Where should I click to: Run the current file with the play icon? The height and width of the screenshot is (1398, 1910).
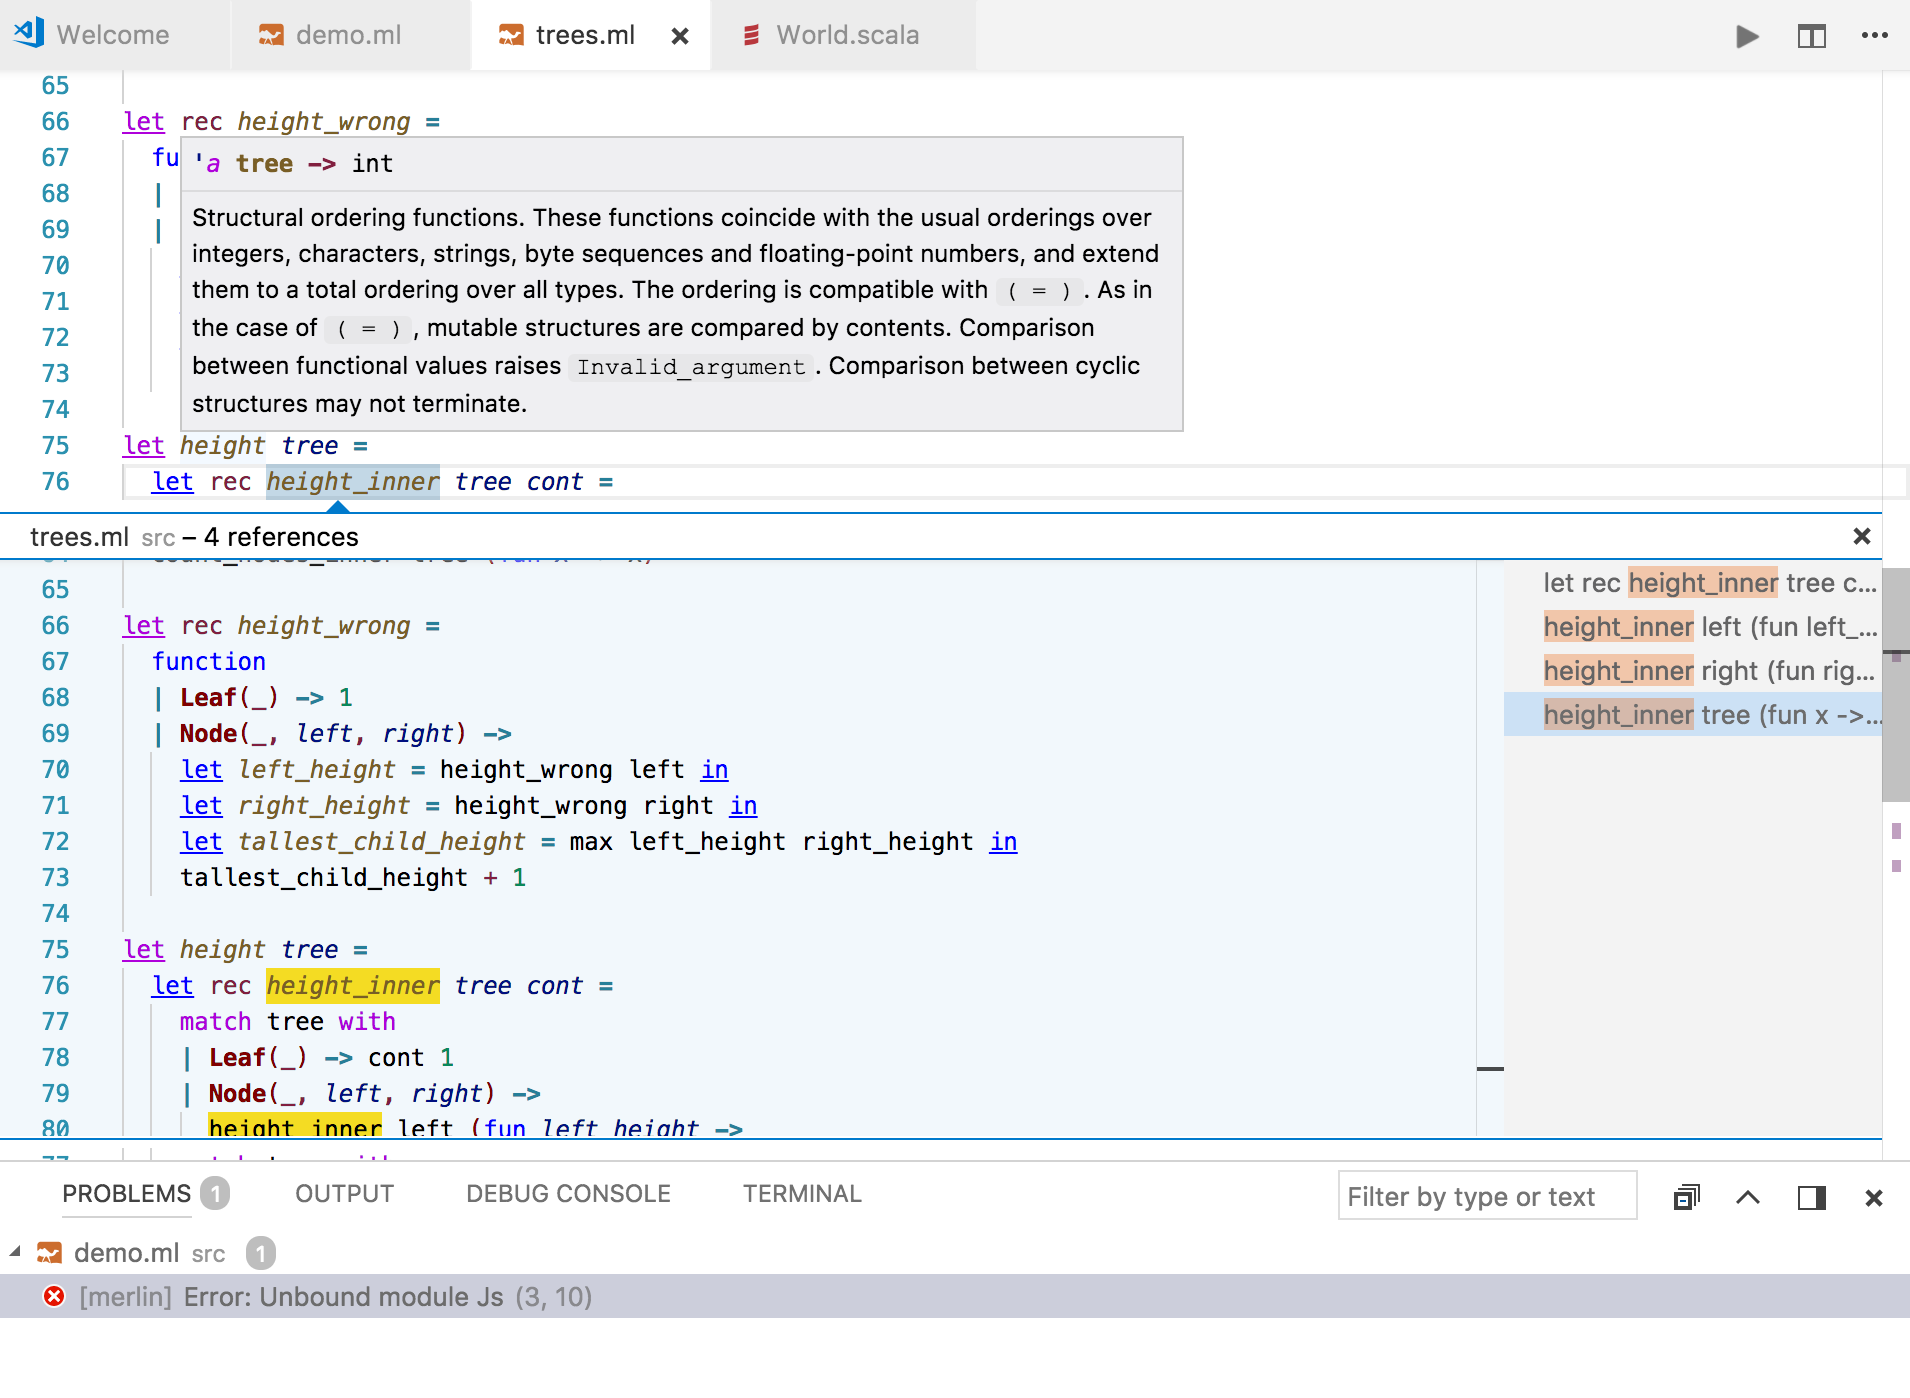(x=1746, y=35)
